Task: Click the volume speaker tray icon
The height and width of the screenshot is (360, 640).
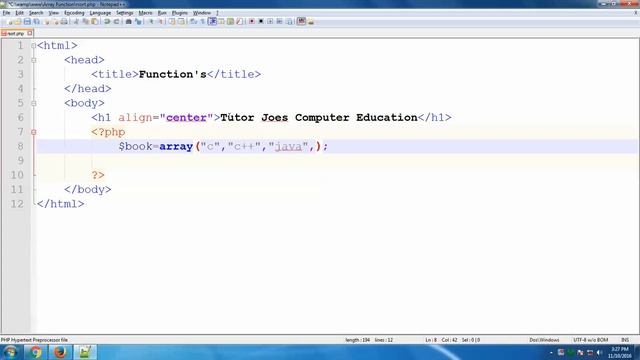Action: coord(599,352)
